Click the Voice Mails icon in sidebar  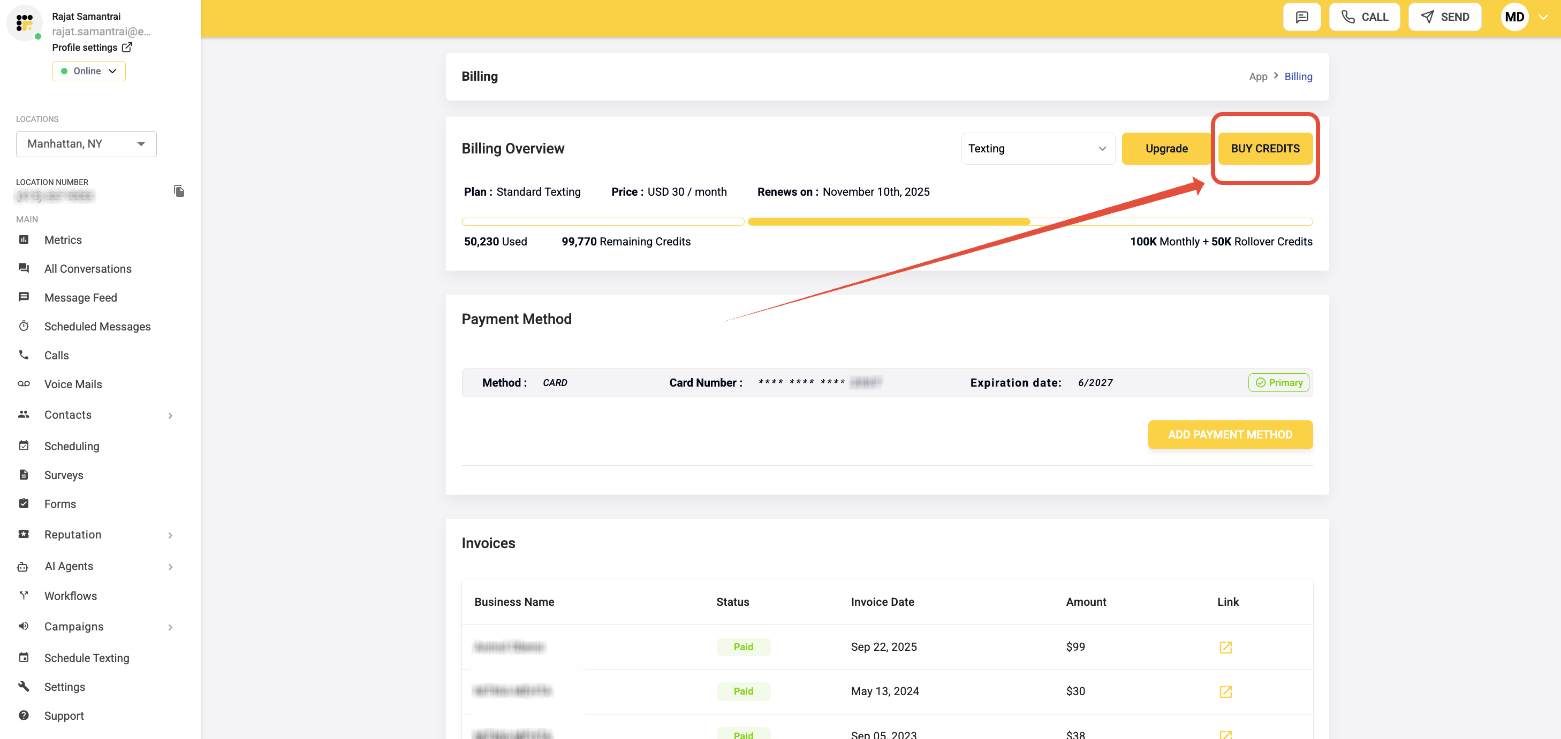click(24, 384)
